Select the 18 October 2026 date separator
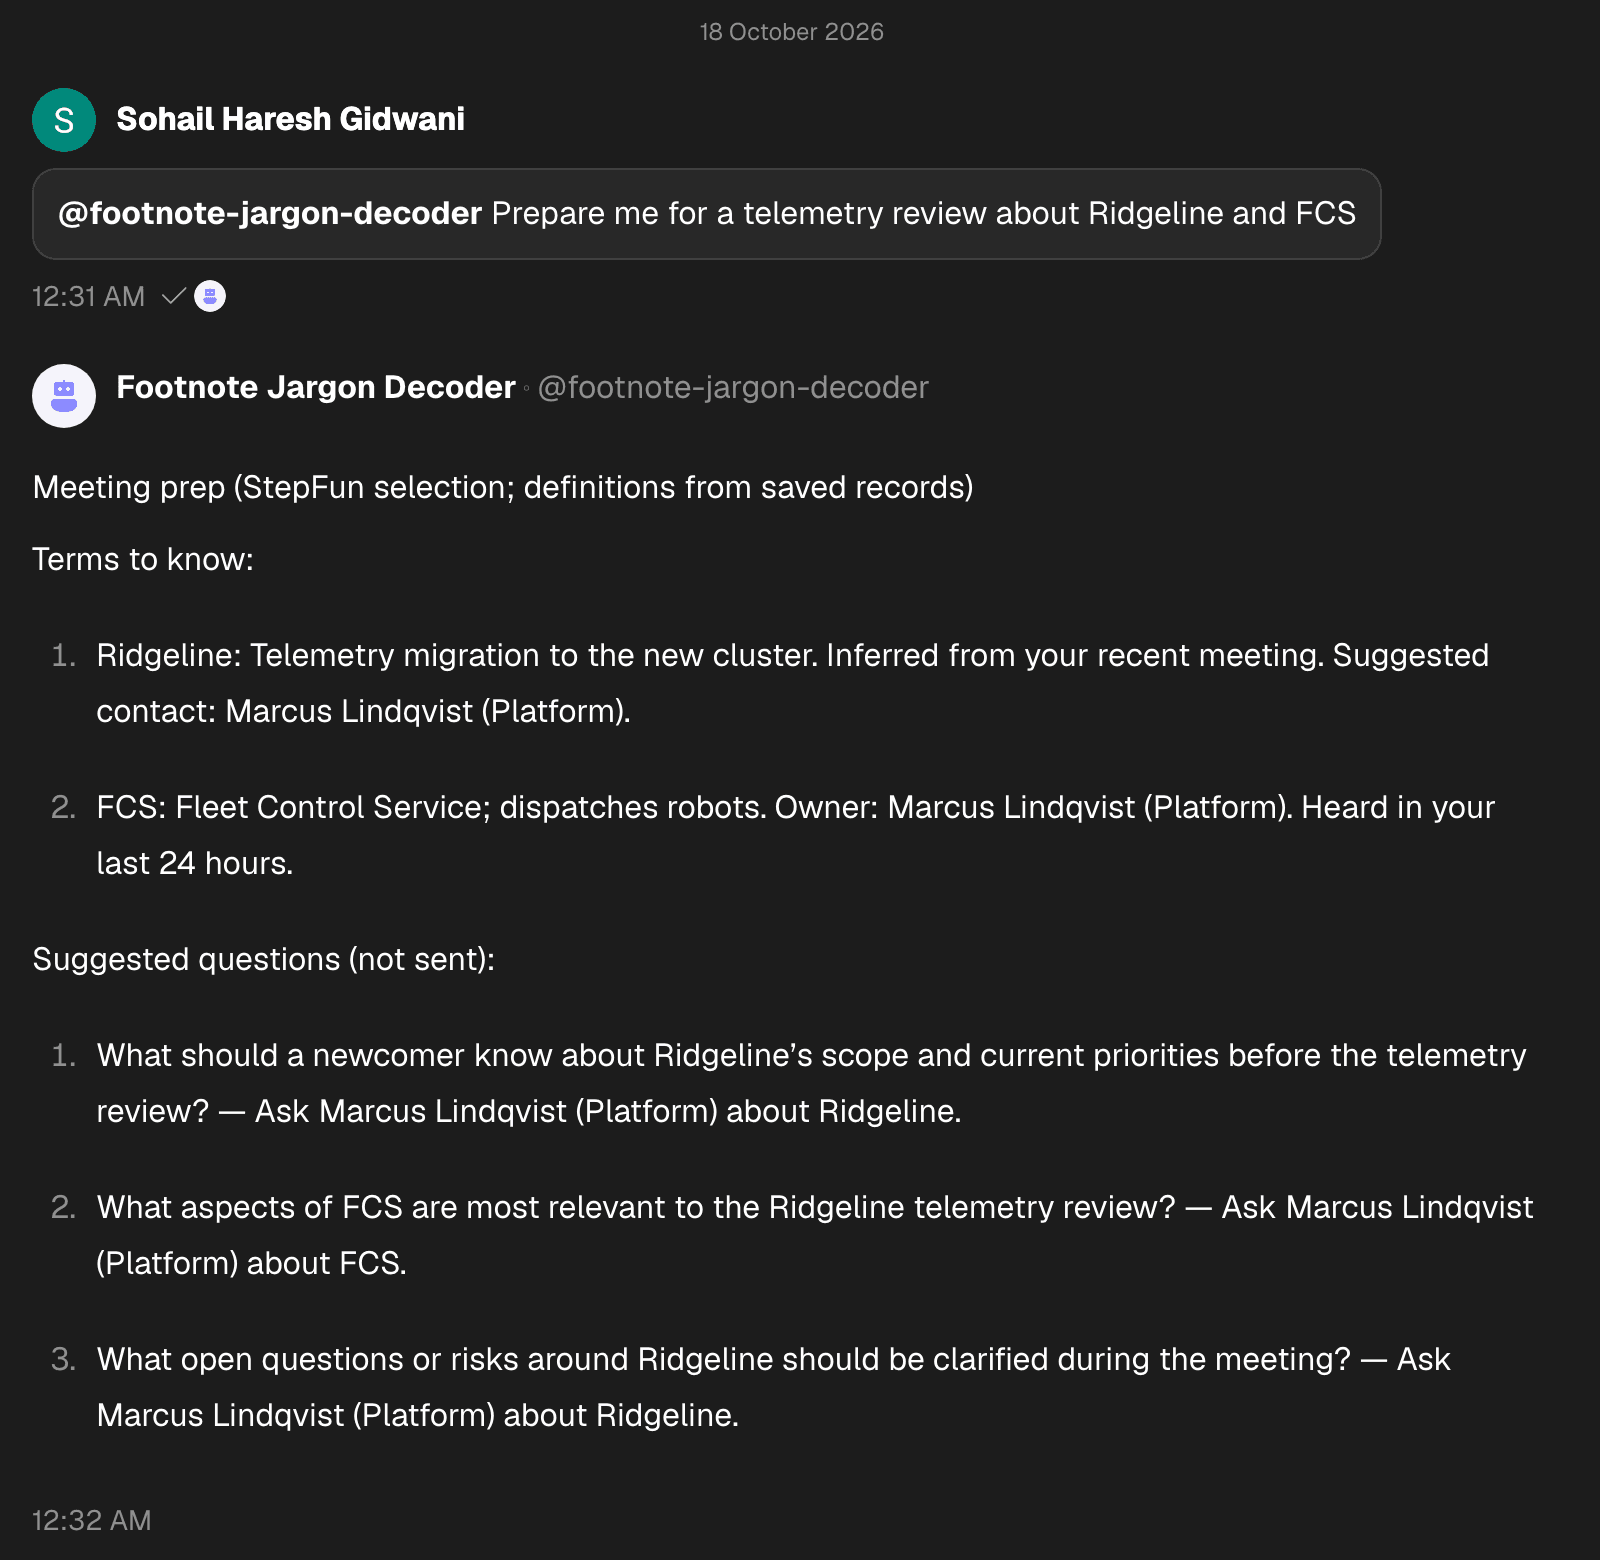The height and width of the screenshot is (1560, 1600). (x=792, y=32)
